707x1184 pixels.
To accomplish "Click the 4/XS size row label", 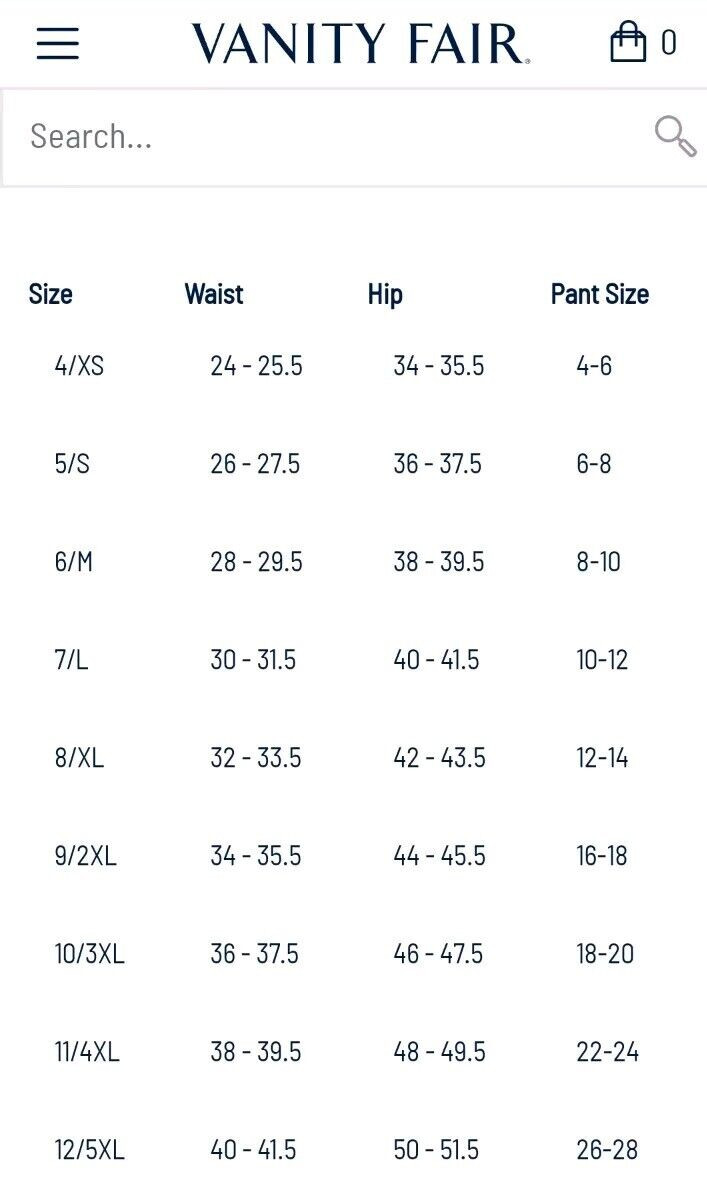I will (79, 366).
